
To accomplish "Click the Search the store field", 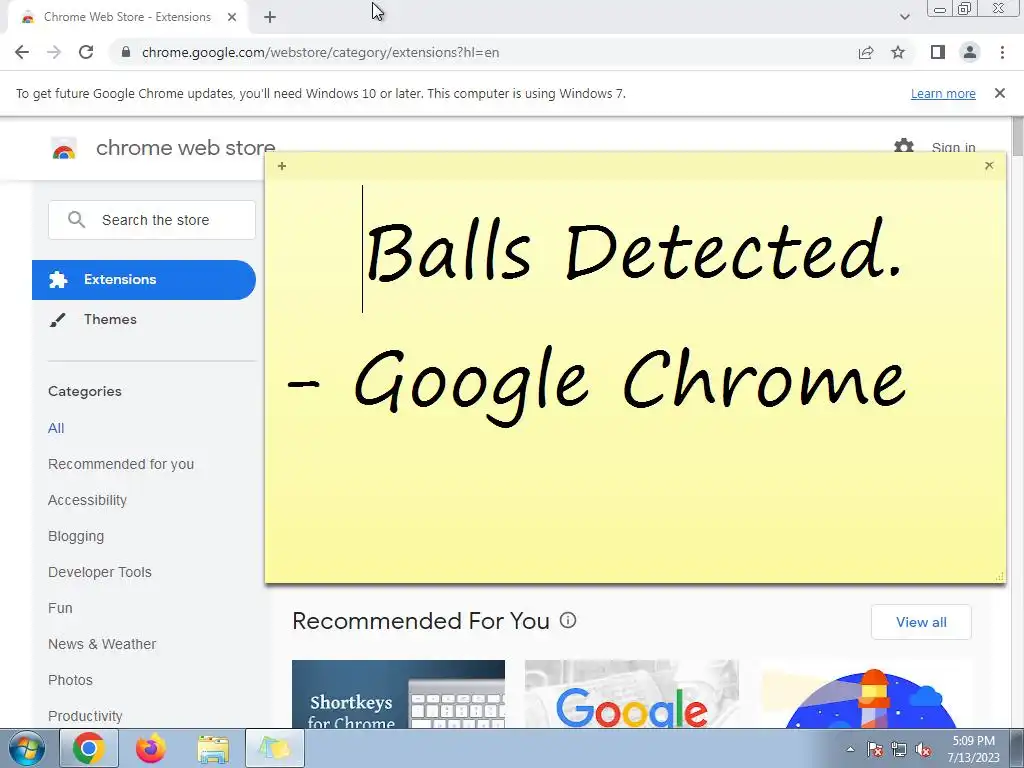I will click(152, 220).
